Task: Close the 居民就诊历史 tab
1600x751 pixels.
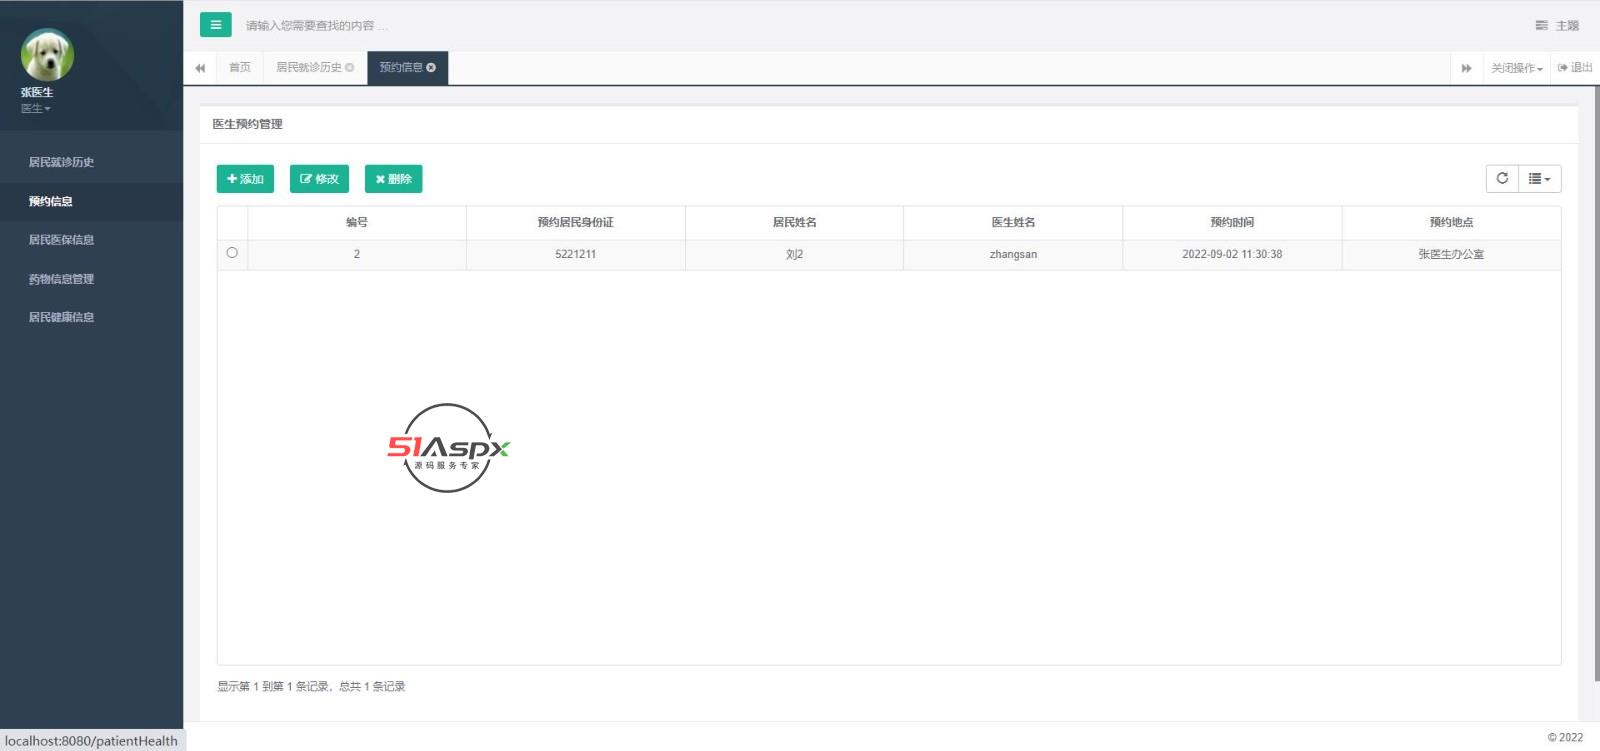Action: [x=349, y=67]
